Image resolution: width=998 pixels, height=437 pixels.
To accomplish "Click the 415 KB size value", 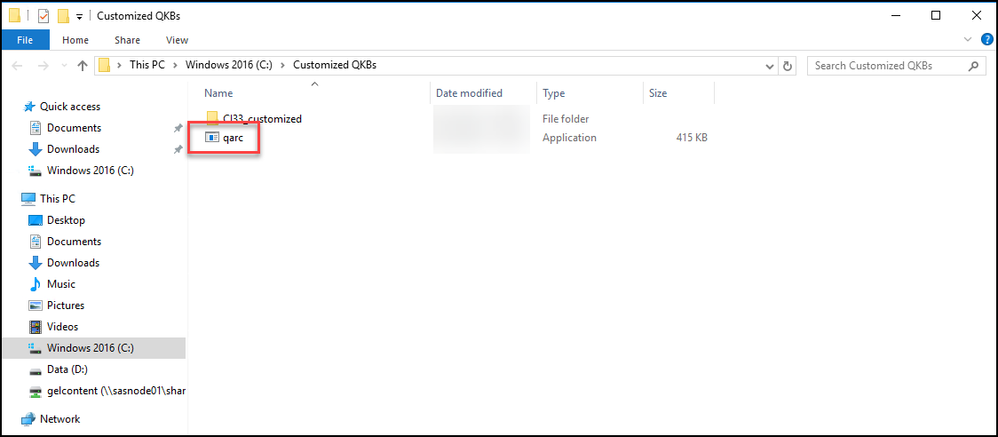I will click(x=692, y=137).
